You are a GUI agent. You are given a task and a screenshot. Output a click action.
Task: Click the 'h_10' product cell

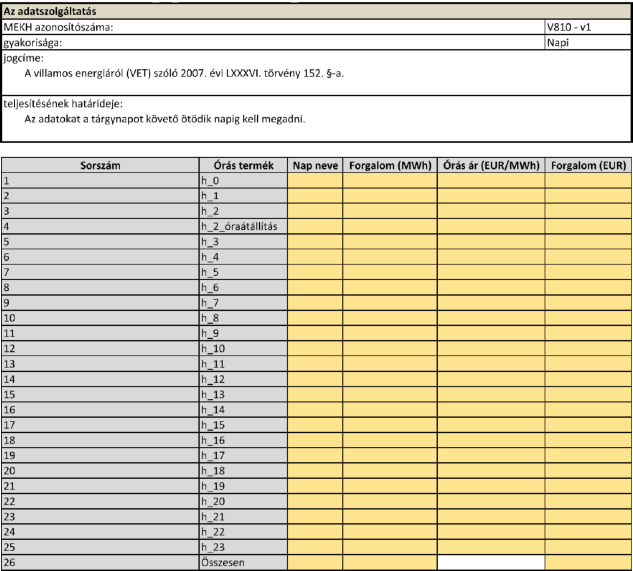point(243,348)
